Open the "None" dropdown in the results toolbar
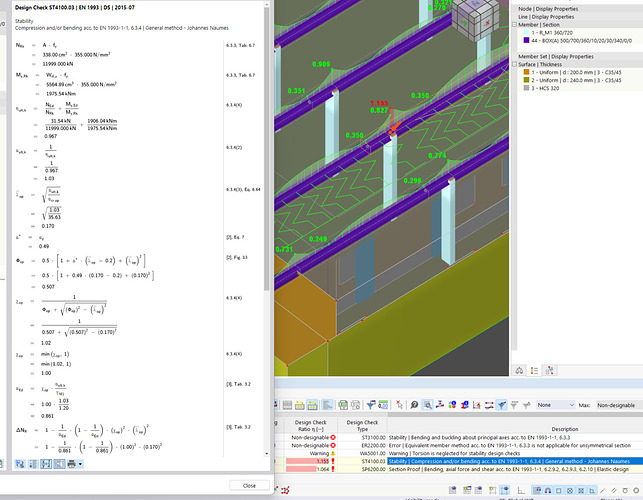This screenshot has height=500, width=643. 558,404
